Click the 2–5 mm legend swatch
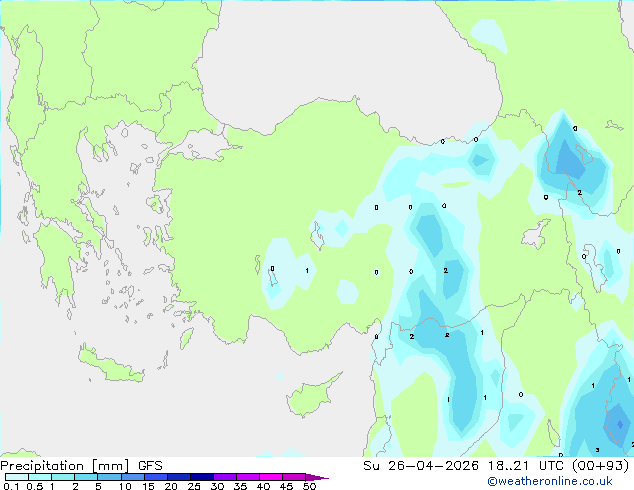The height and width of the screenshot is (490, 634). click(x=86, y=477)
